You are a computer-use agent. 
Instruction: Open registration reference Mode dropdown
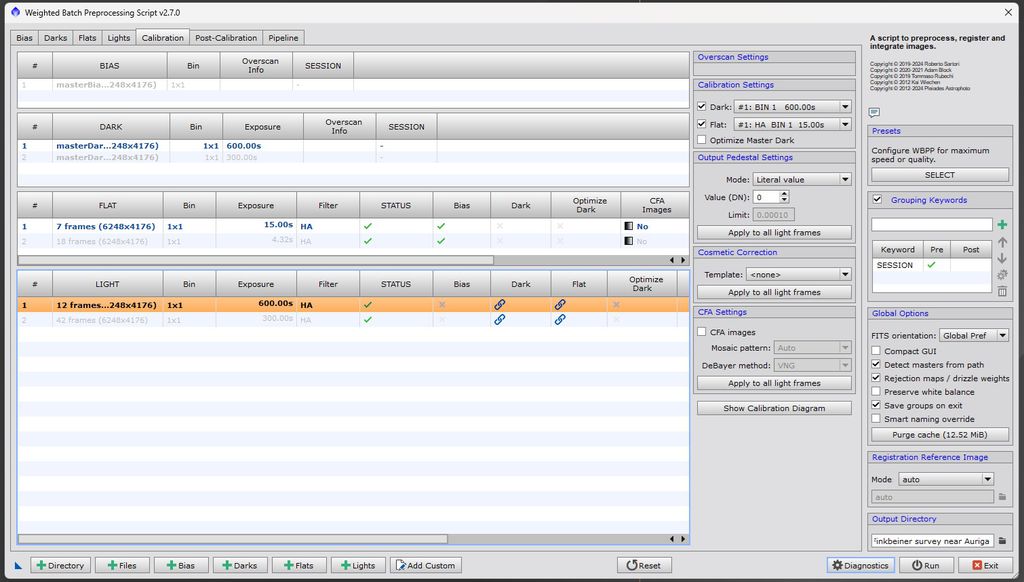point(946,479)
